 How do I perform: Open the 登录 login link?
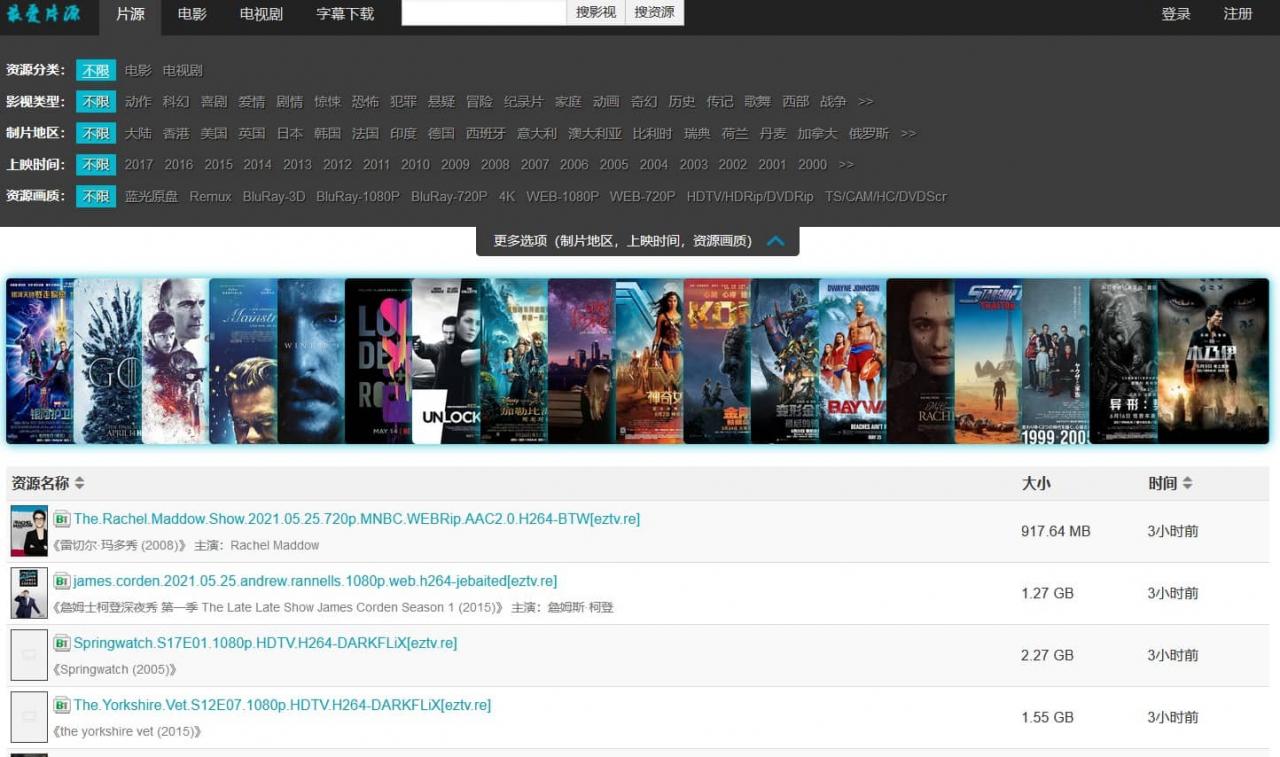(1176, 14)
